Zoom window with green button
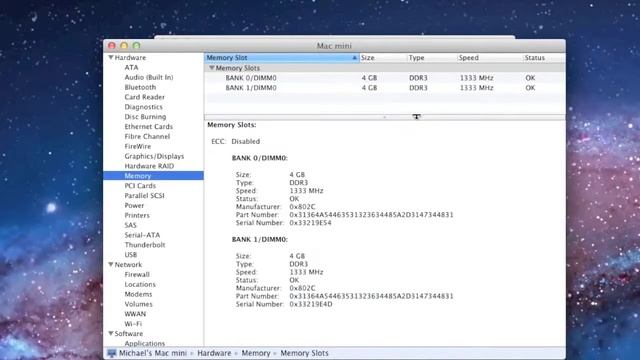Image resolution: width=640 pixels, height=360 pixels. click(x=136, y=46)
